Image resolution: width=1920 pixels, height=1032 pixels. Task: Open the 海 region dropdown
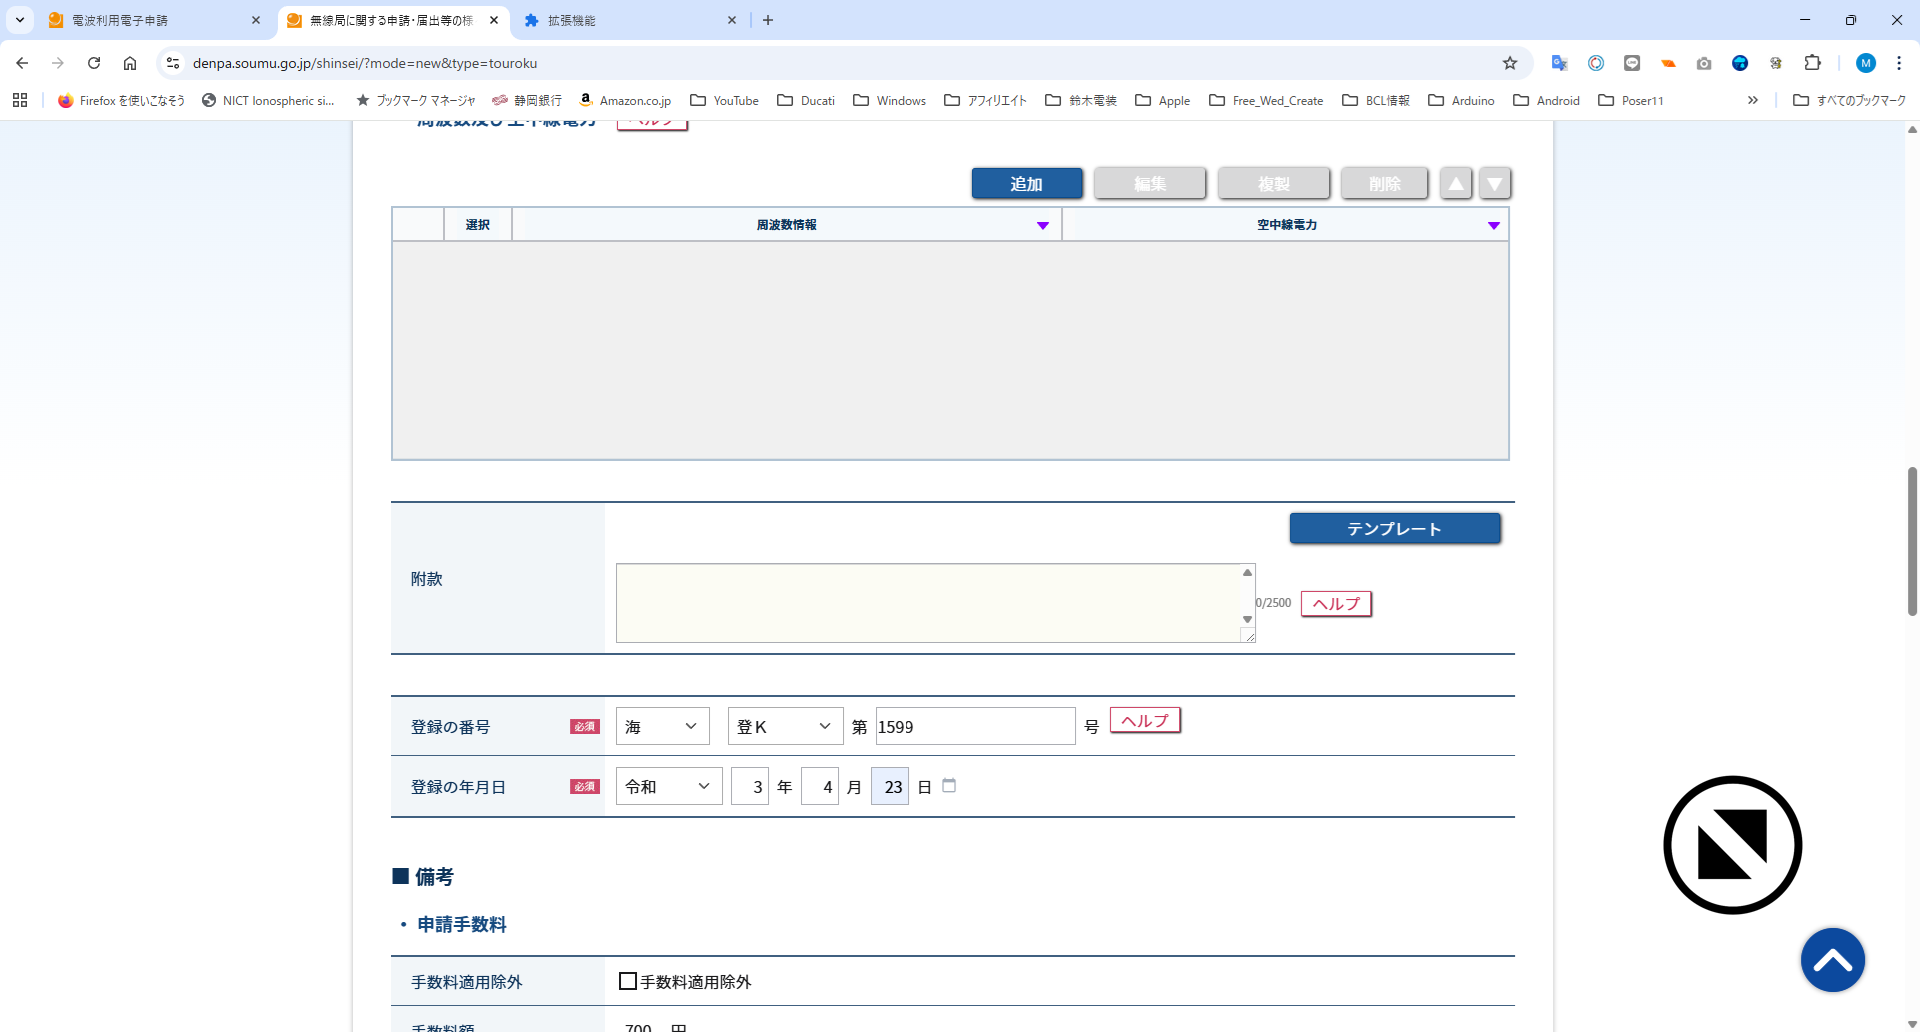click(x=662, y=727)
